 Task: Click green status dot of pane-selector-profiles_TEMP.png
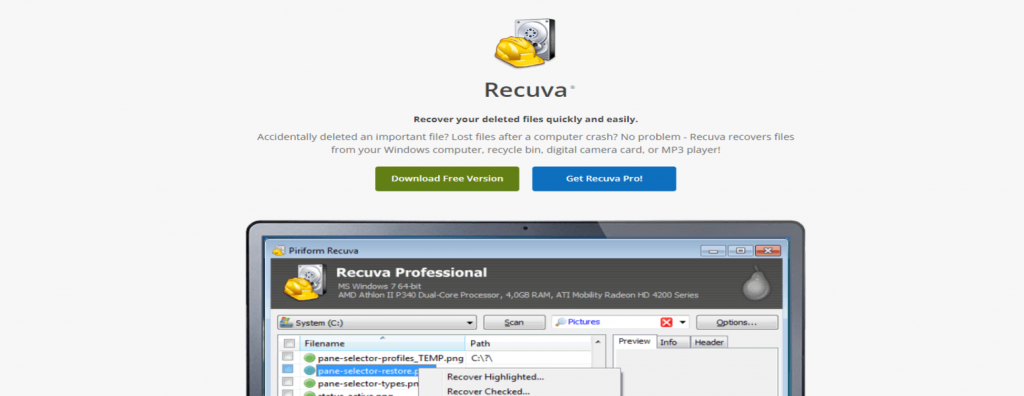point(310,357)
